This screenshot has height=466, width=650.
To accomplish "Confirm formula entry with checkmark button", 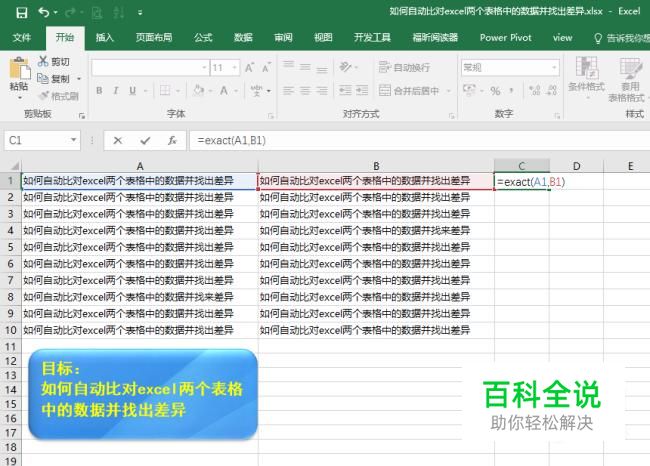I will pyautogui.click(x=145, y=141).
